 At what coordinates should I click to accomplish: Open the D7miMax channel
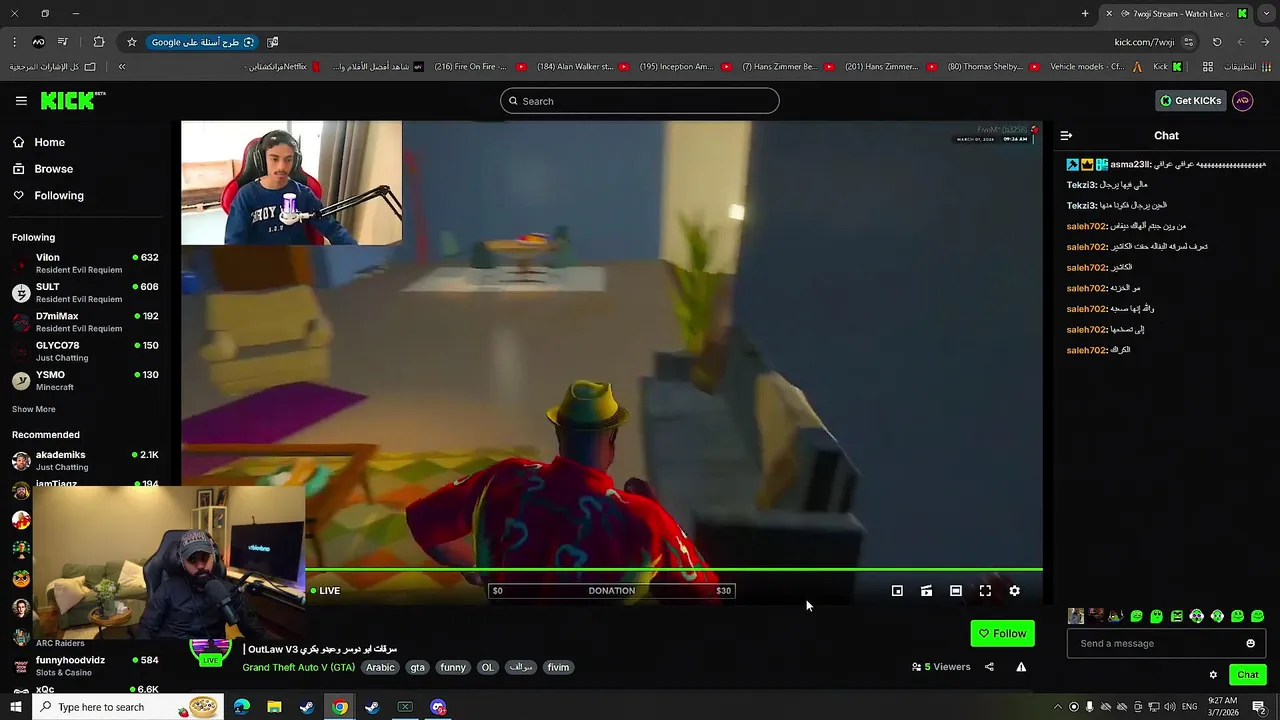point(86,322)
